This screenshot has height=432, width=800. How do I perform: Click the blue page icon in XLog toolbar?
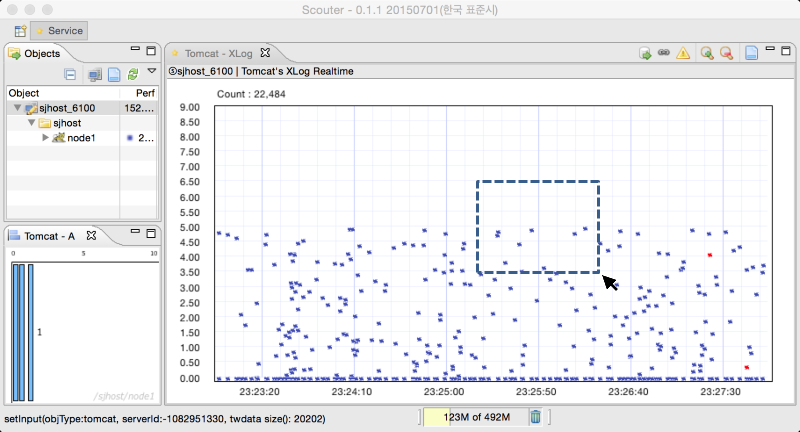click(x=751, y=53)
